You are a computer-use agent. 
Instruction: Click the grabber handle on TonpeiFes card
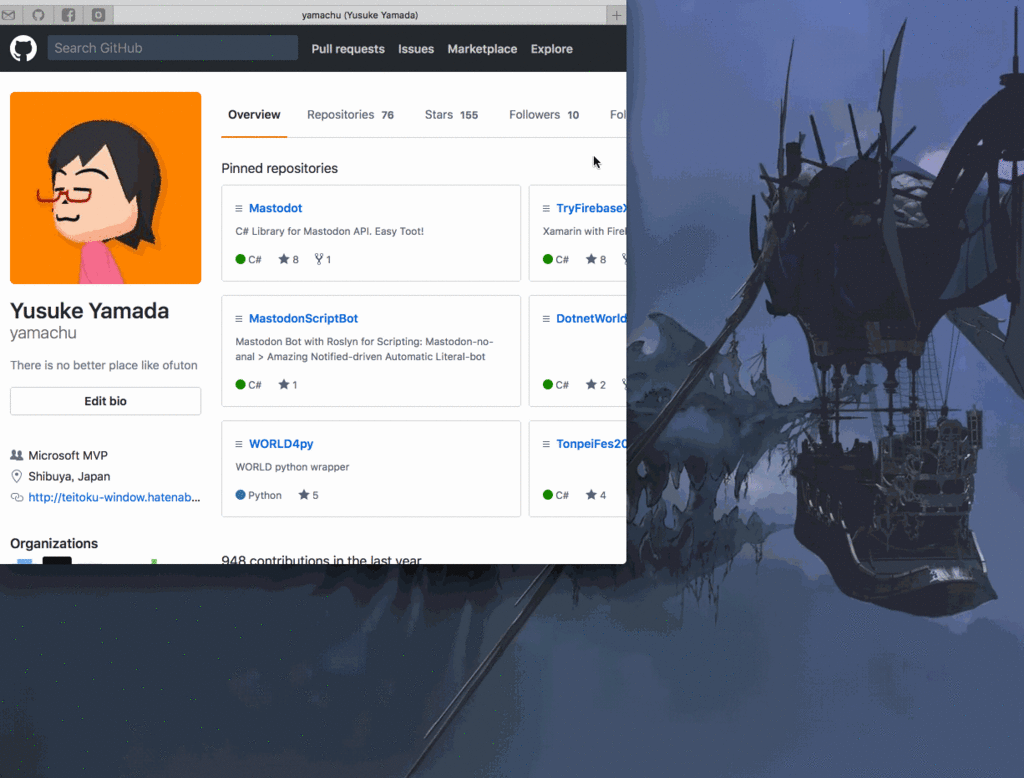pos(546,444)
